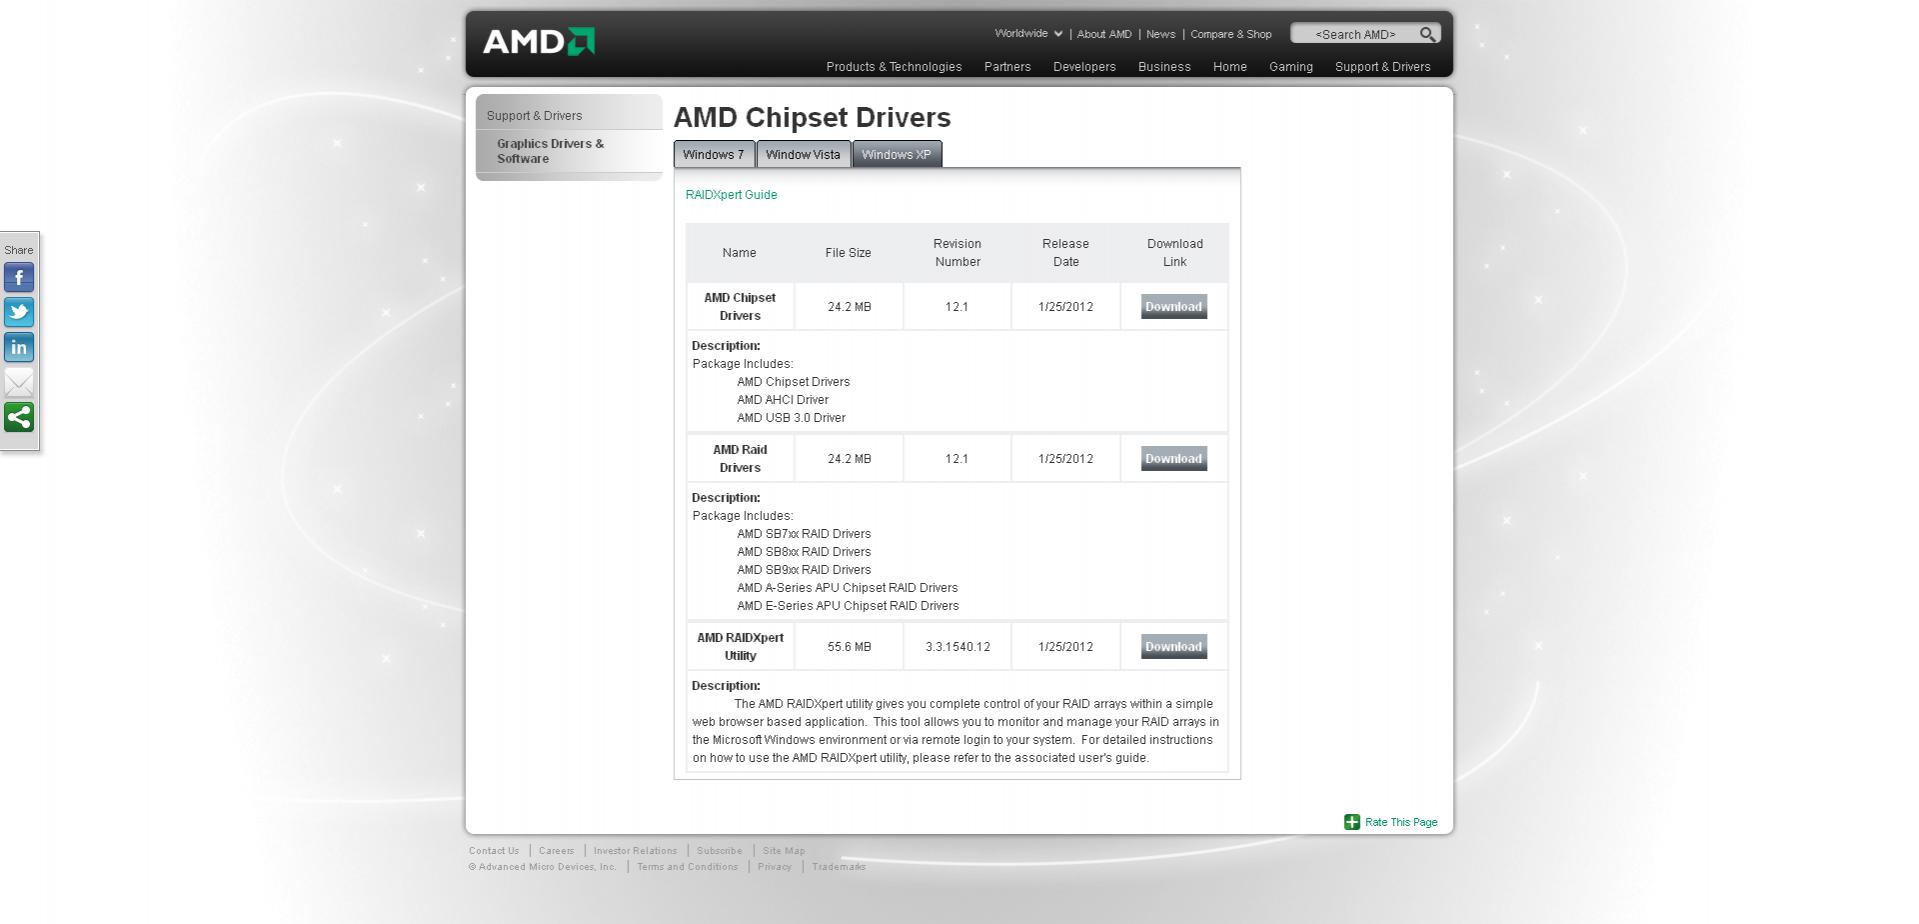The width and height of the screenshot is (1919, 924).
Task: Click the Name column header
Action: coord(739,253)
